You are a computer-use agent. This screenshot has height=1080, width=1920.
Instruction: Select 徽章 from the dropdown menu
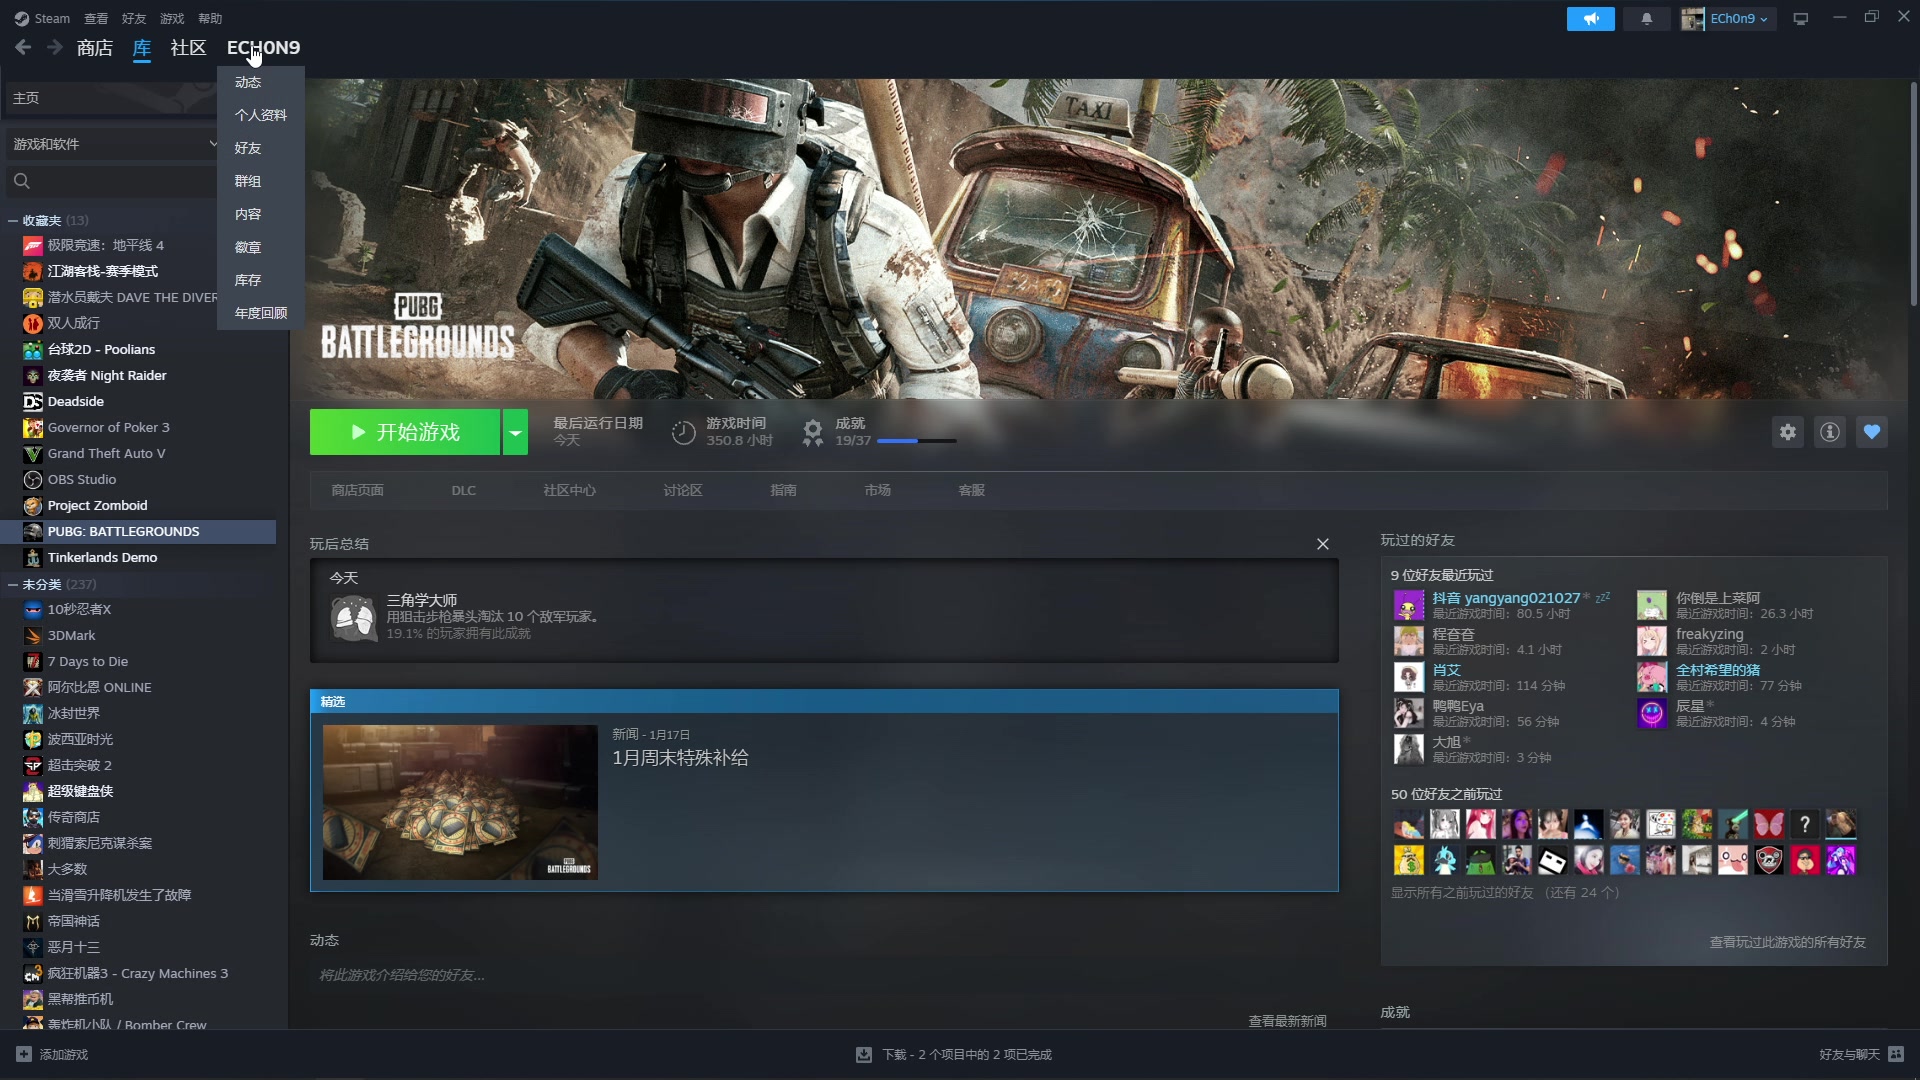tap(261, 247)
